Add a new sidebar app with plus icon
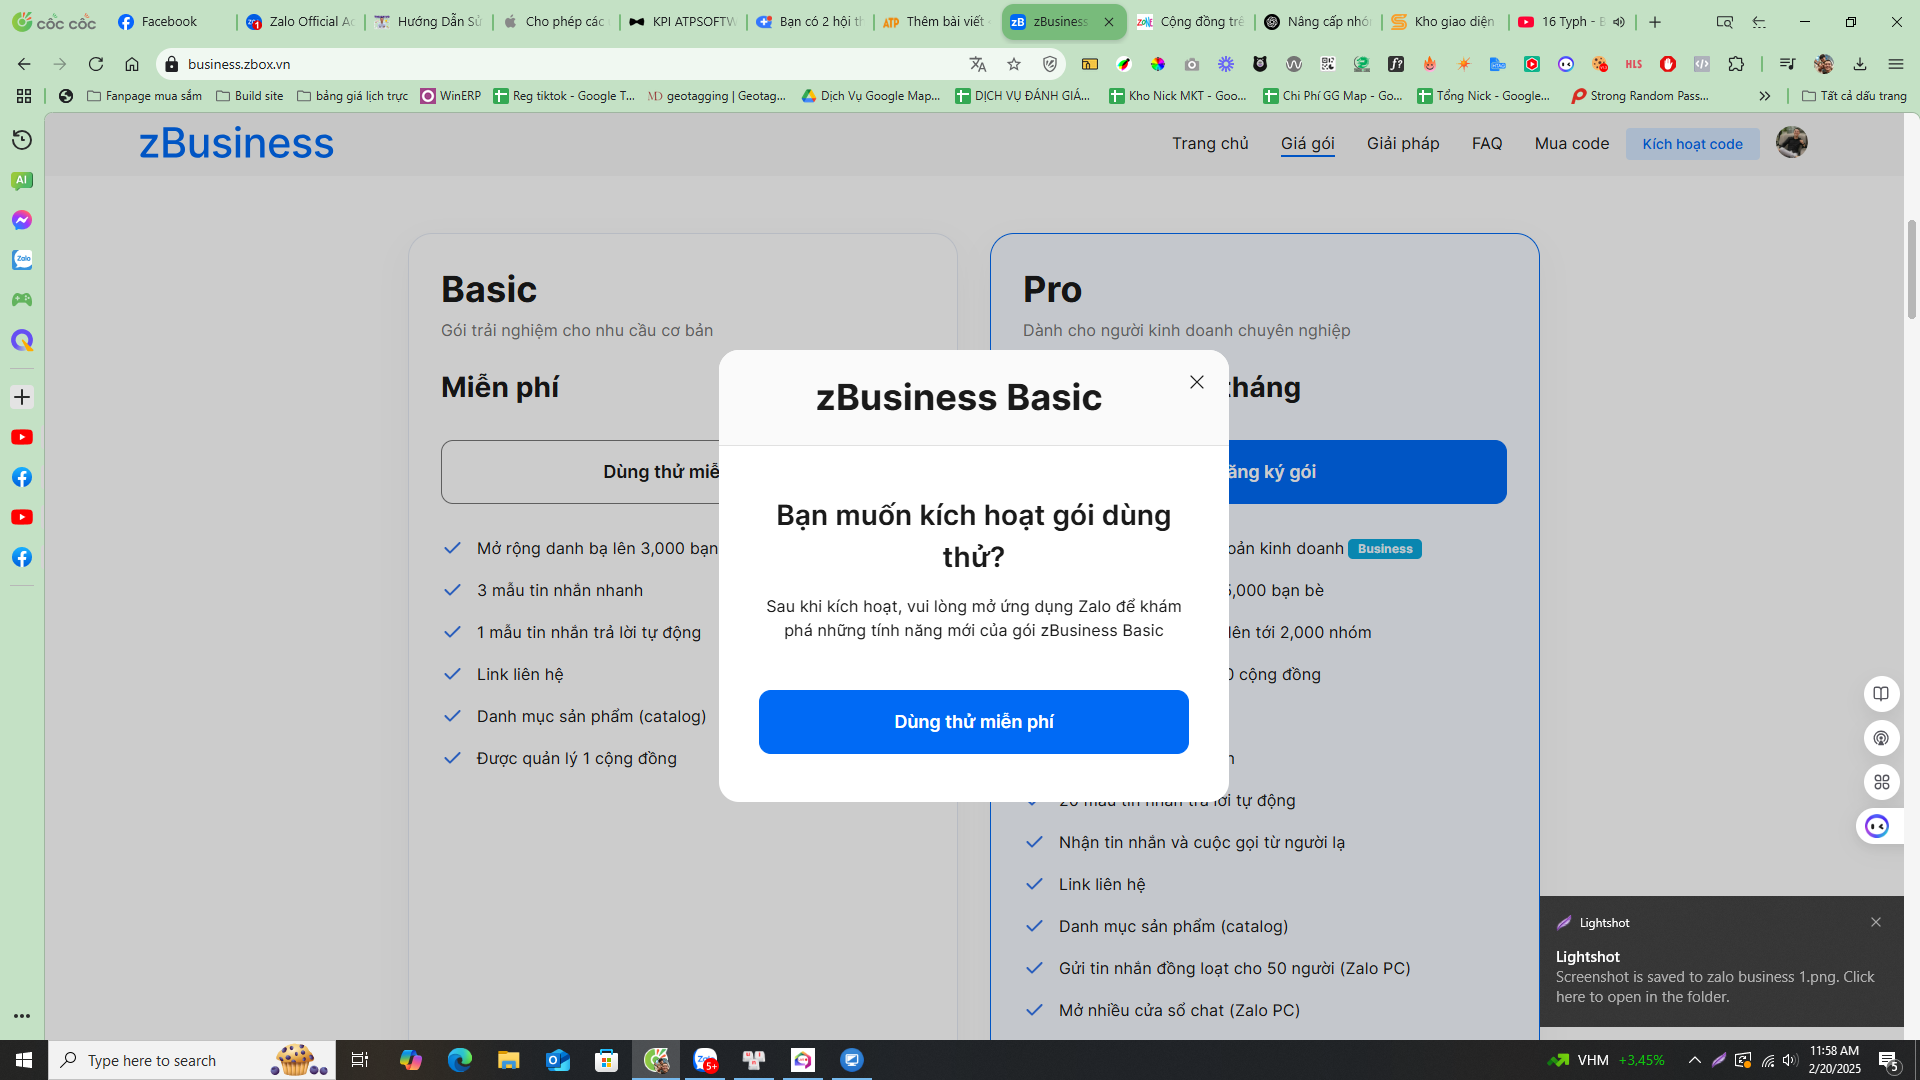The width and height of the screenshot is (1920, 1080). (22, 397)
